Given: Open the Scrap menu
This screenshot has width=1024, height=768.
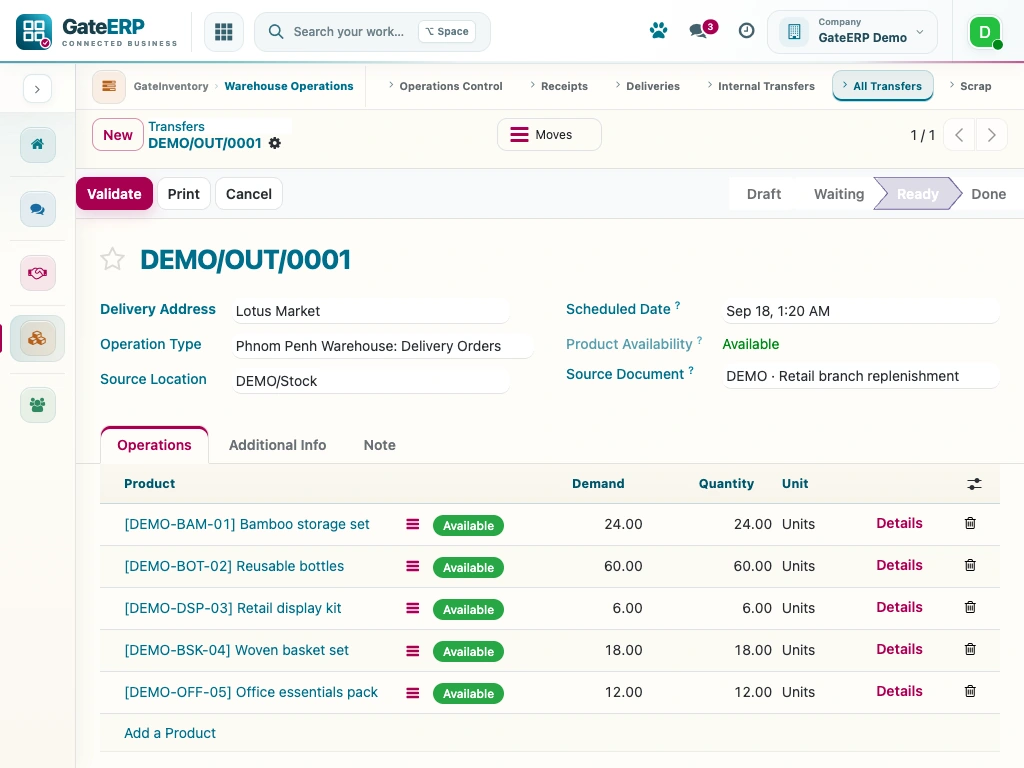Looking at the screenshot, I should coord(970,86).
